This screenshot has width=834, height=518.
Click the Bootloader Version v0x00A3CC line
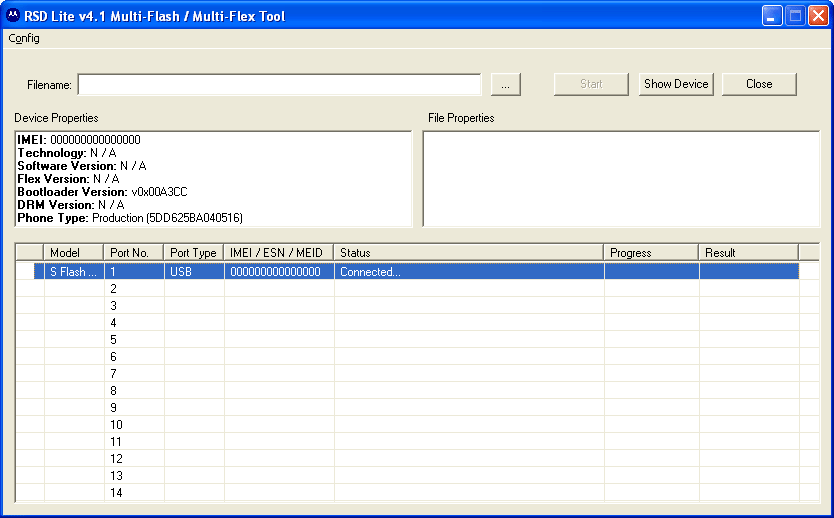[x=103, y=192]
